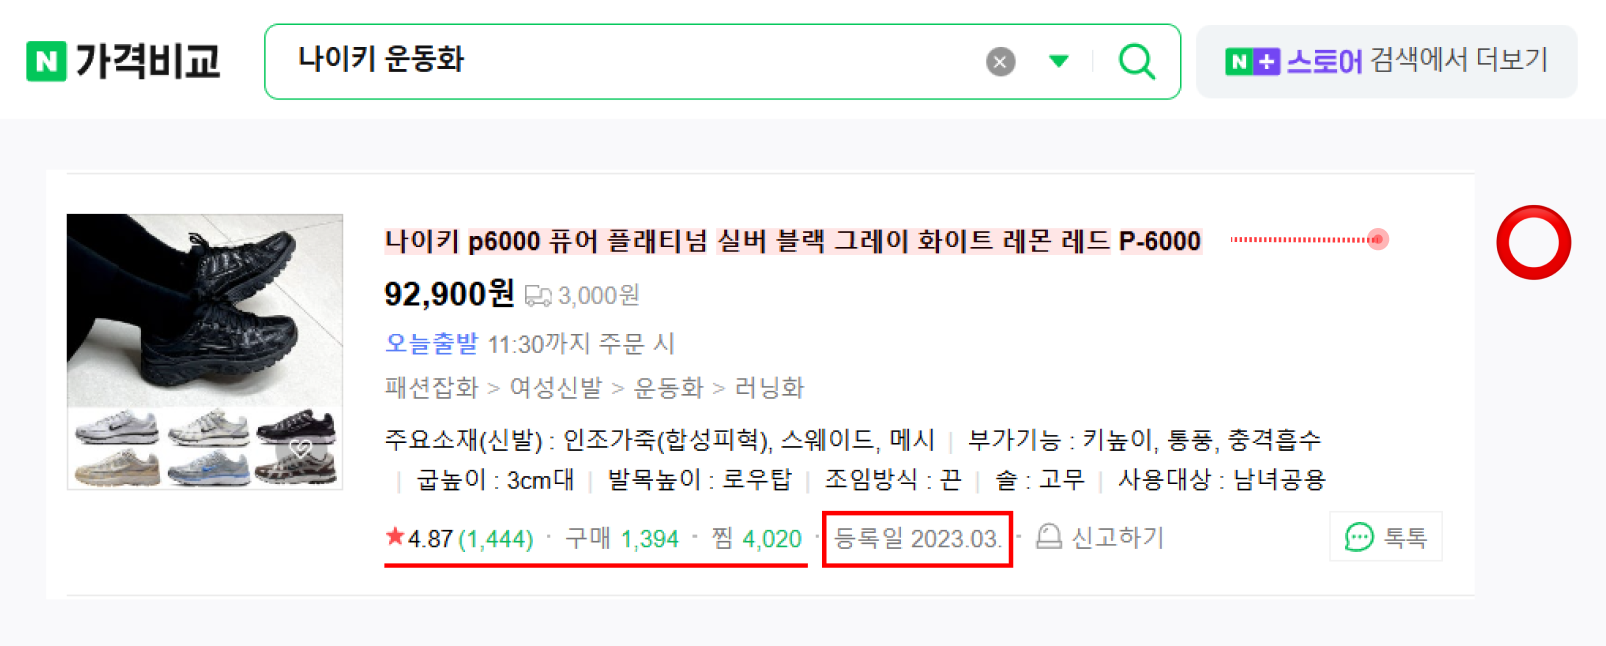Screen dimensions: 1606x646
Task: Select the 여성신발 category link
Action: pos(556,388)
